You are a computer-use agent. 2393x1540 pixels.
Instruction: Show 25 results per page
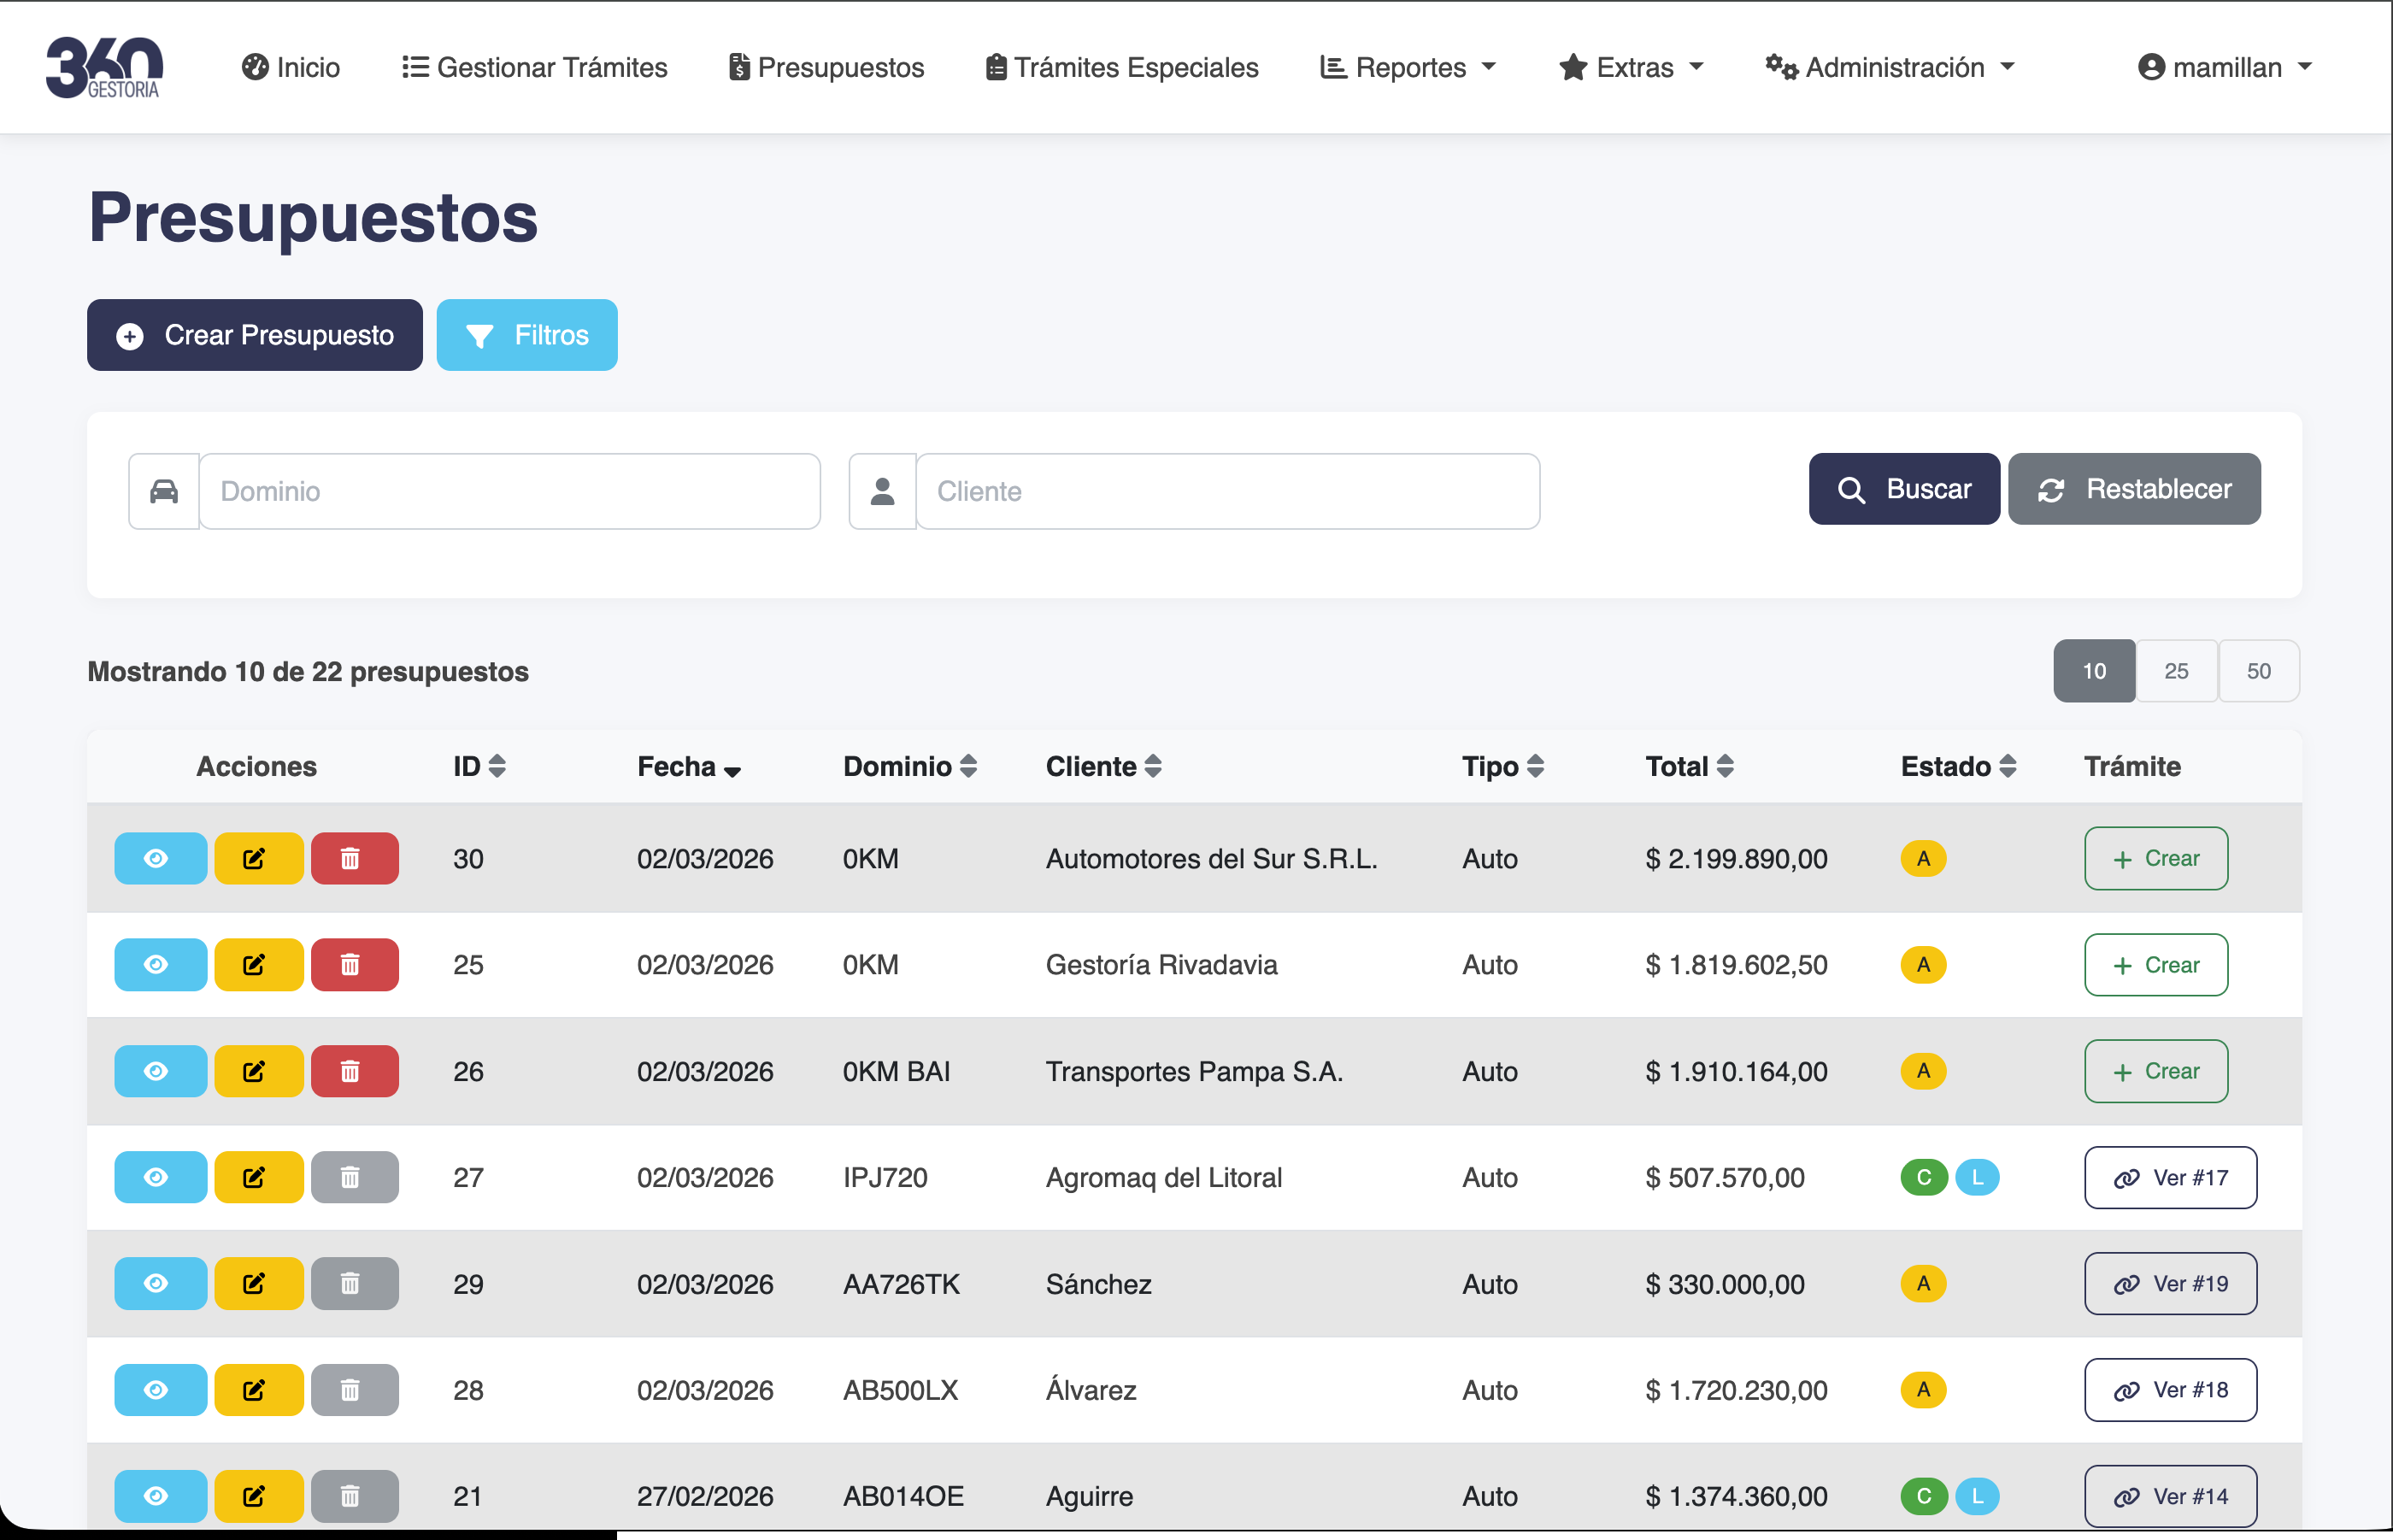2176,671
